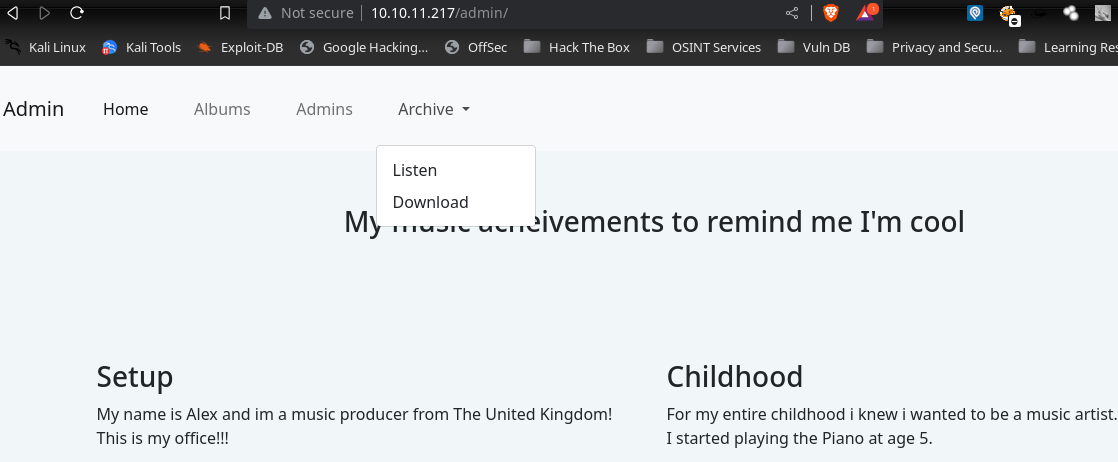Expand the OSINT Services bookmarks folder
Image resolution: width=1118 pixels, height=462 pixels.
point(704,47)
